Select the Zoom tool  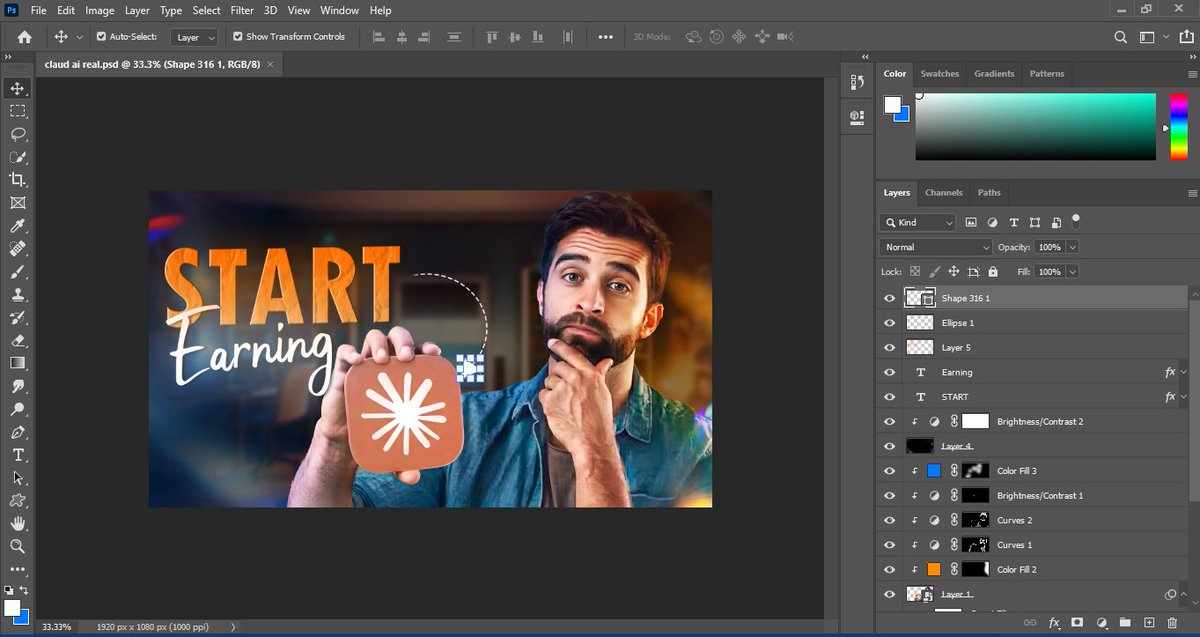coord(17,546)
